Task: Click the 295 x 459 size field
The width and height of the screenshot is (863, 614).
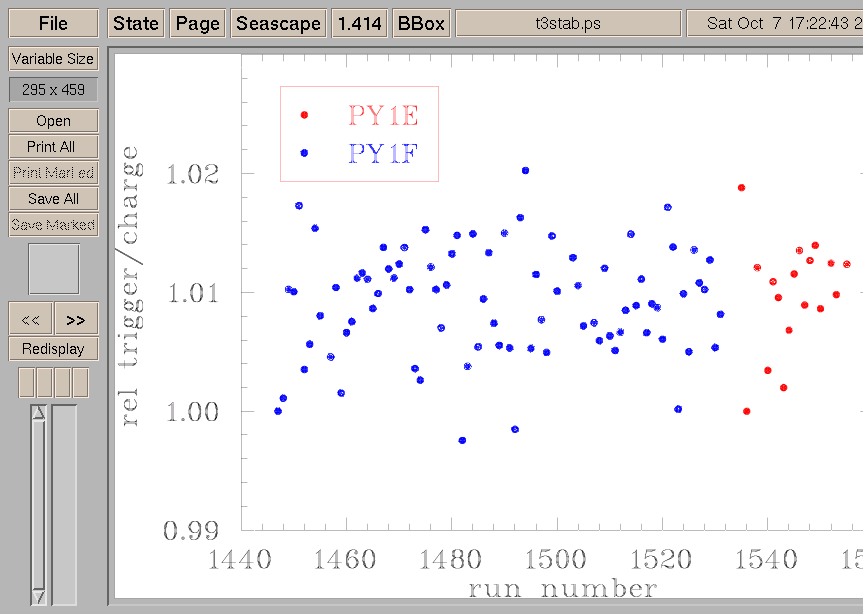Action: [53, 90]
